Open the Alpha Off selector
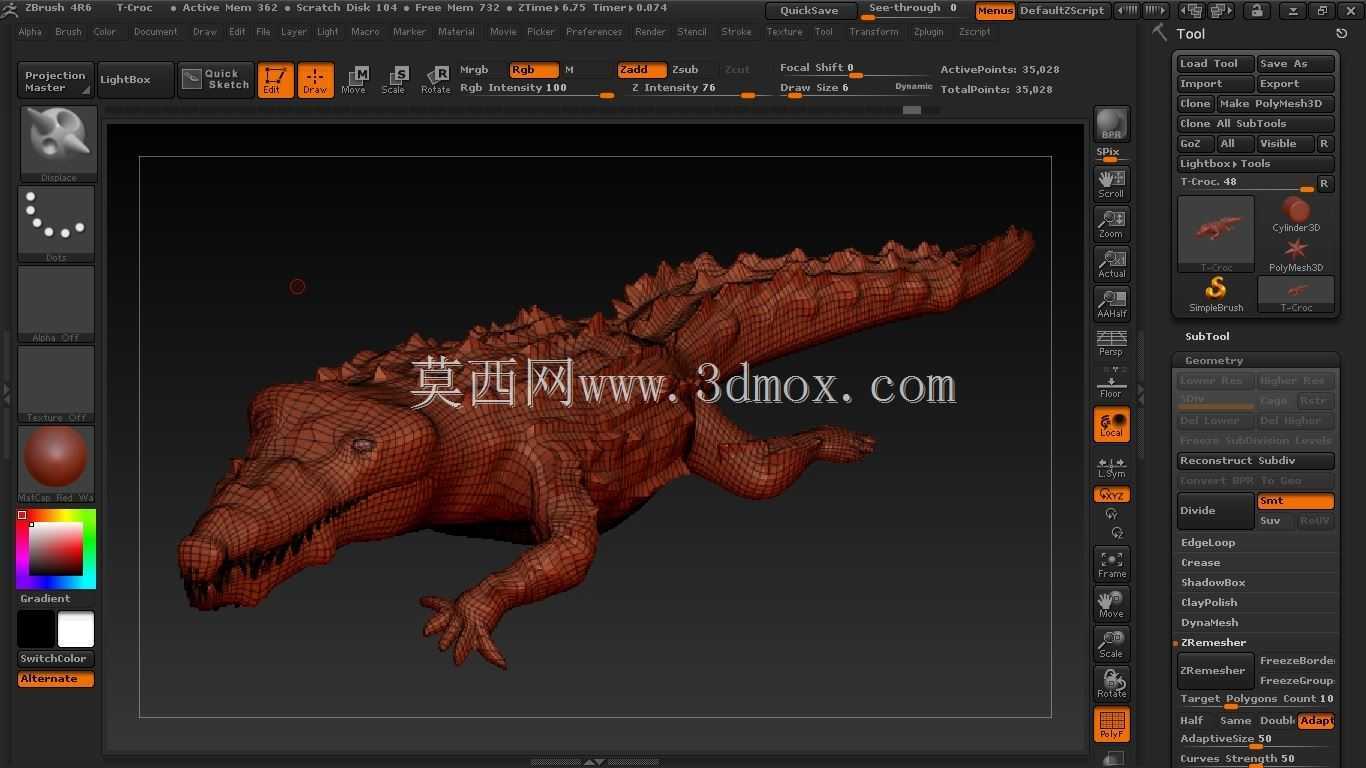Image resolution: width=1366 pixels, height=768 pixels. 56,303
